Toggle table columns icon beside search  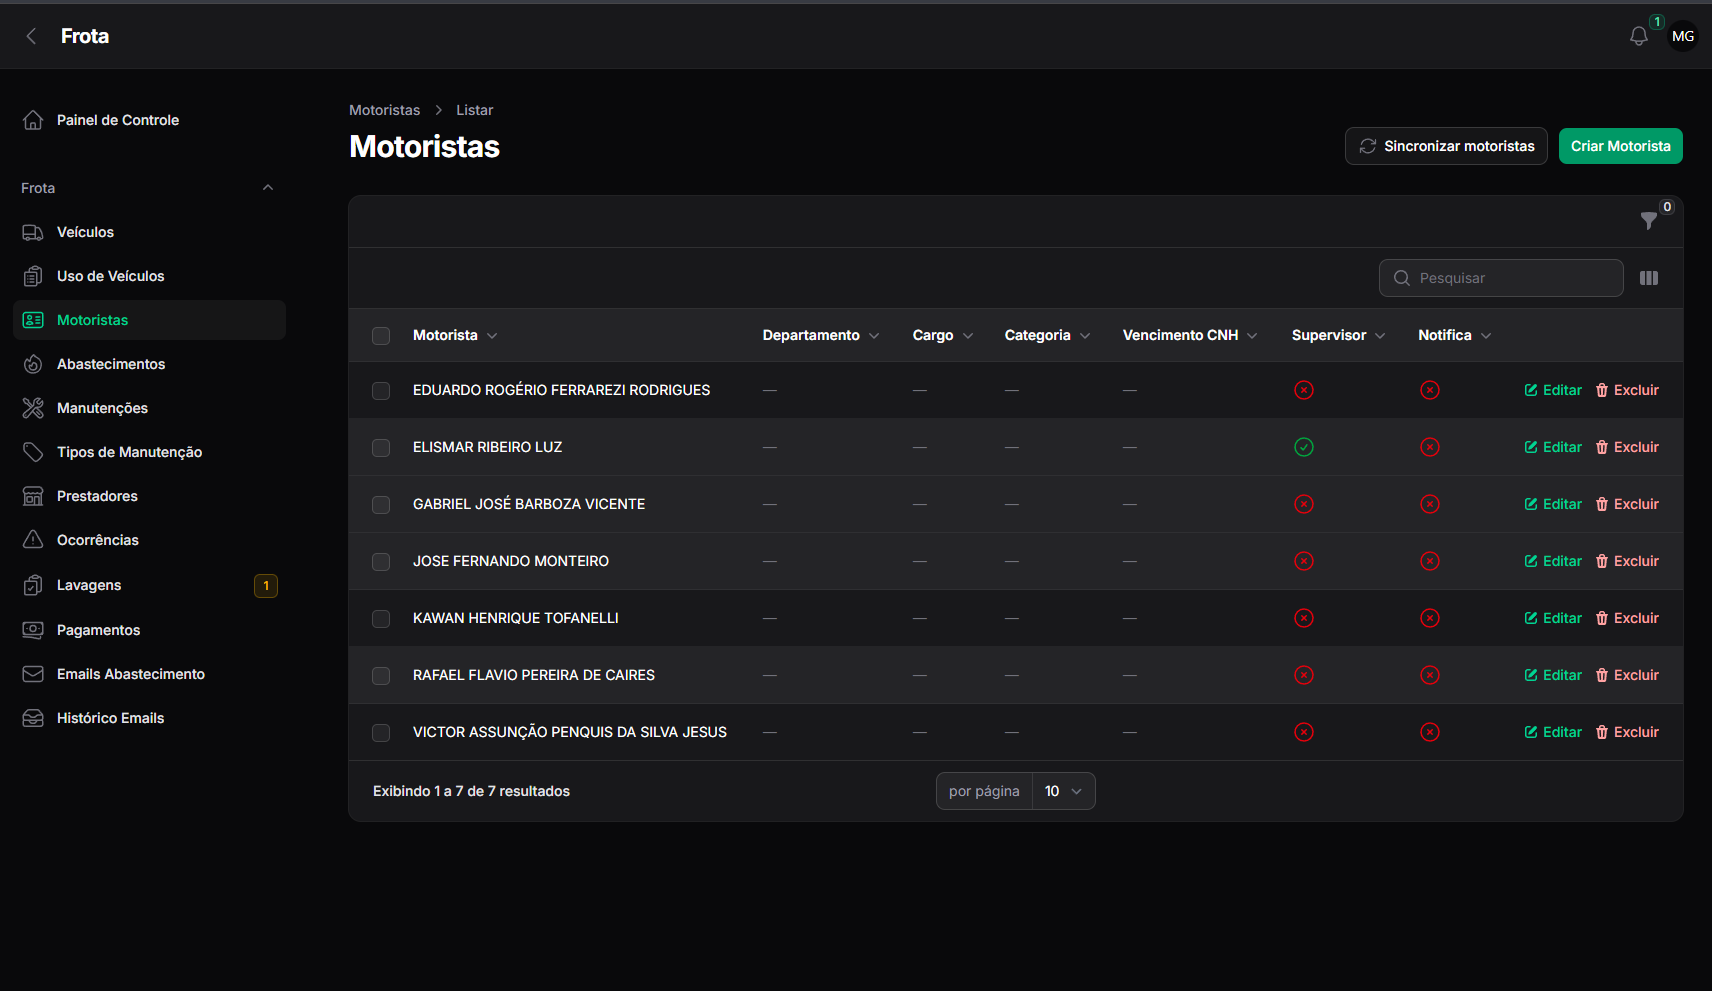[x=1649, y=278]
